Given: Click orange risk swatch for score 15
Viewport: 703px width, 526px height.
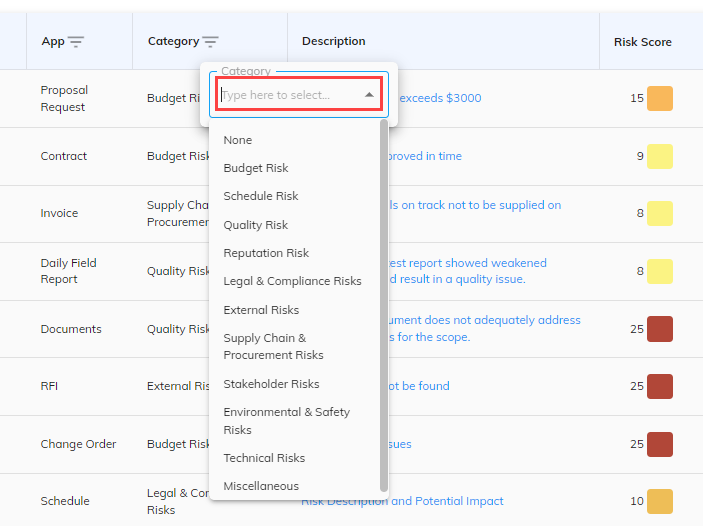Looking at the screenshot, I should click(660, 98).
